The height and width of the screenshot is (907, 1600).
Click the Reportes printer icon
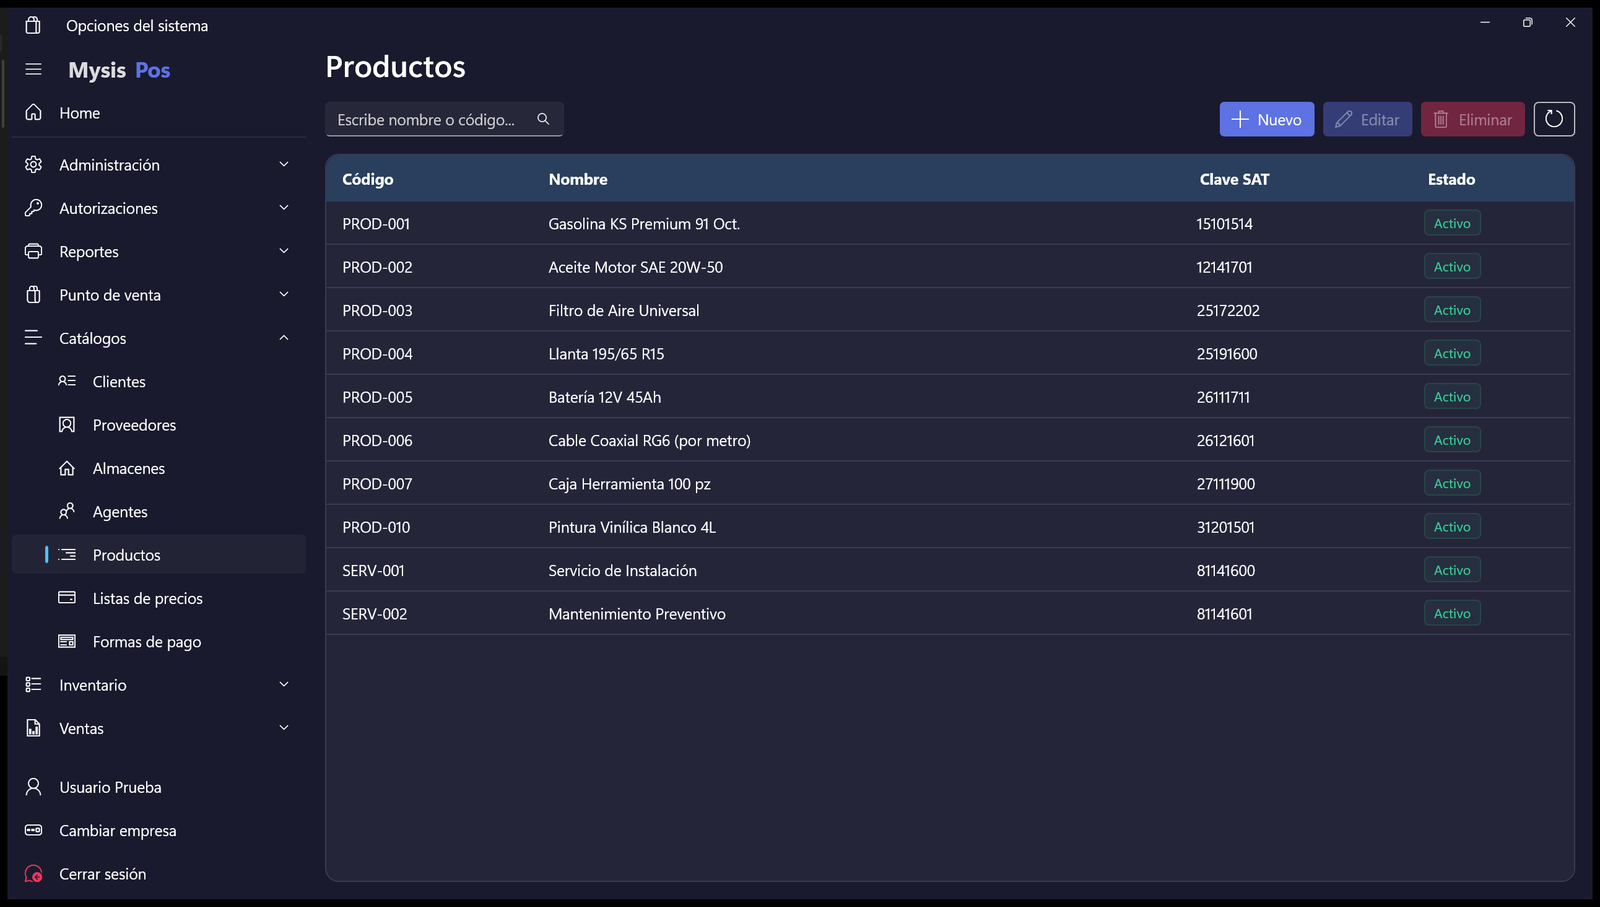pos(33,252)
